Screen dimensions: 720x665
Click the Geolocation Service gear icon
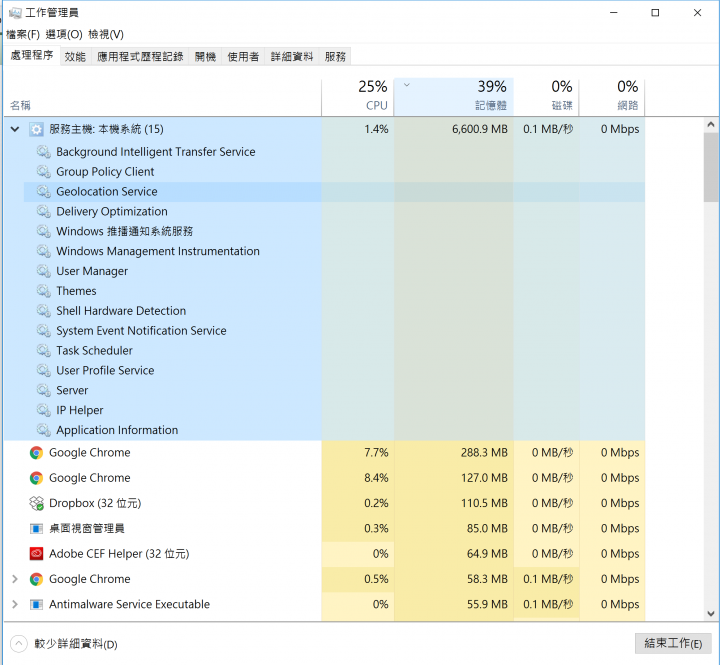[44, 191]
